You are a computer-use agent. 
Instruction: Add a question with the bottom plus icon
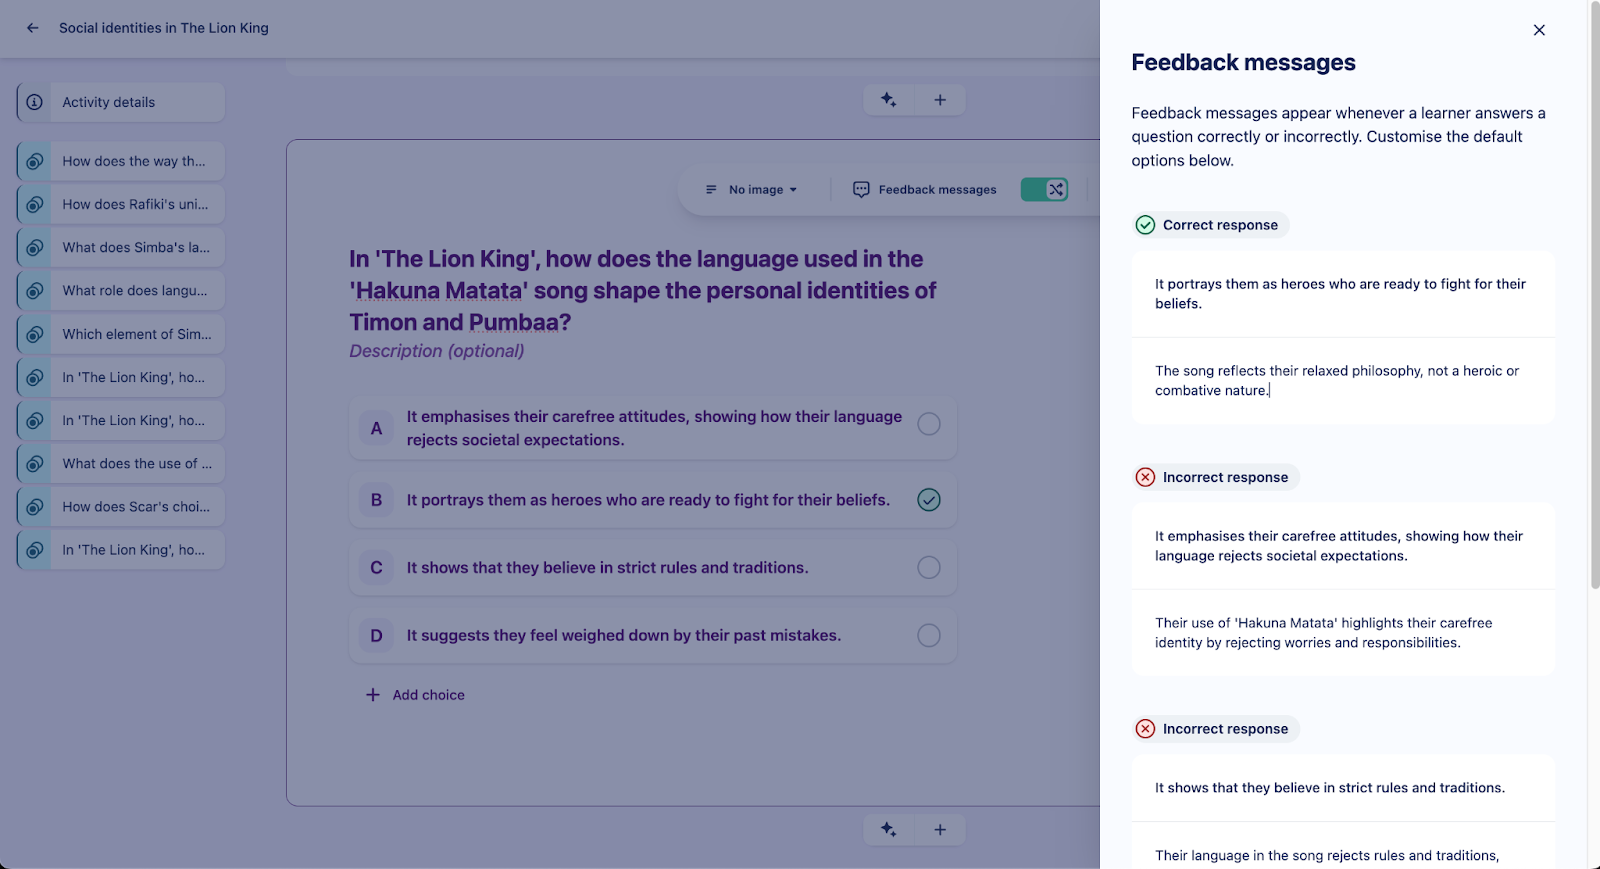click(940, 829)
